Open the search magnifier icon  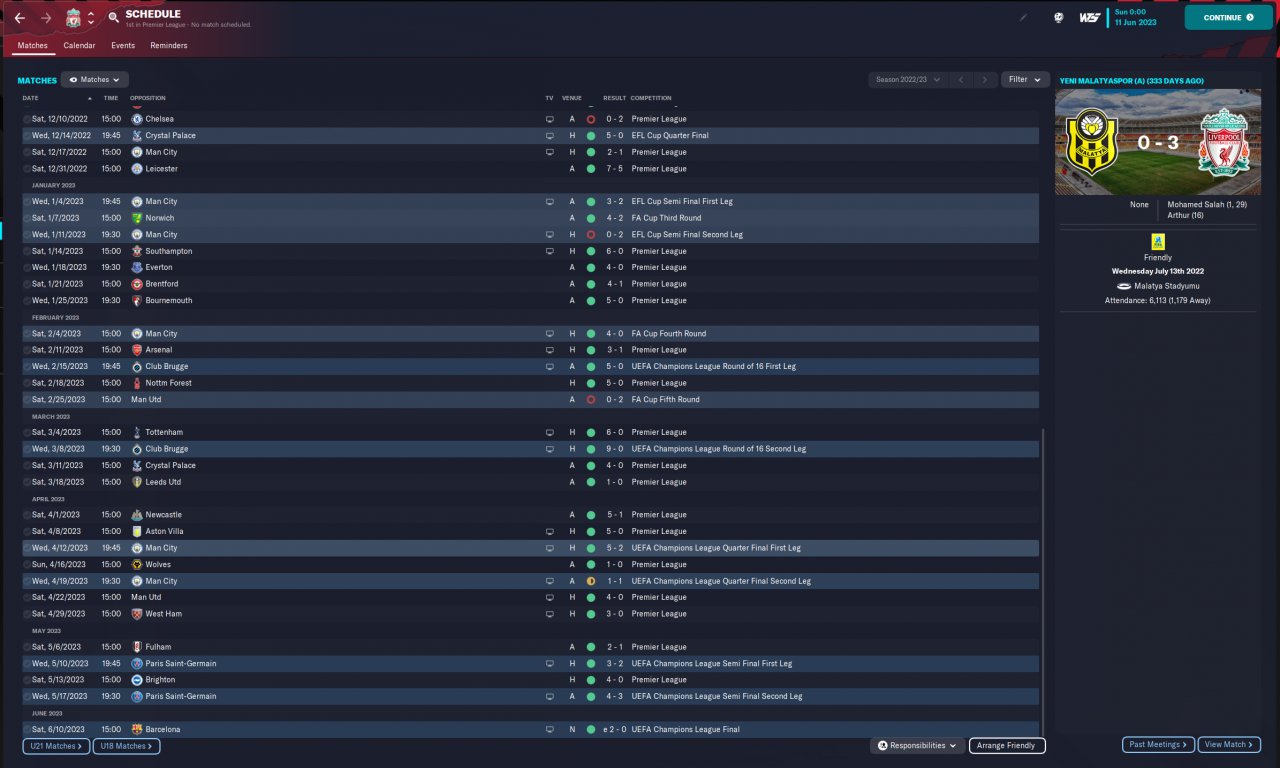[113, 18]
